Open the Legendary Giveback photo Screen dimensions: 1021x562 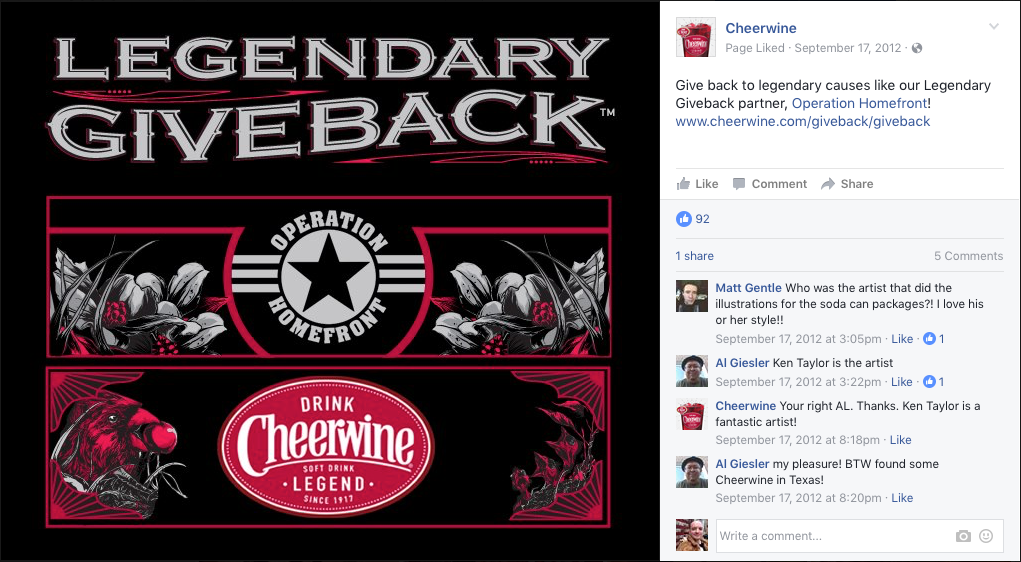[x=329, y=281]
